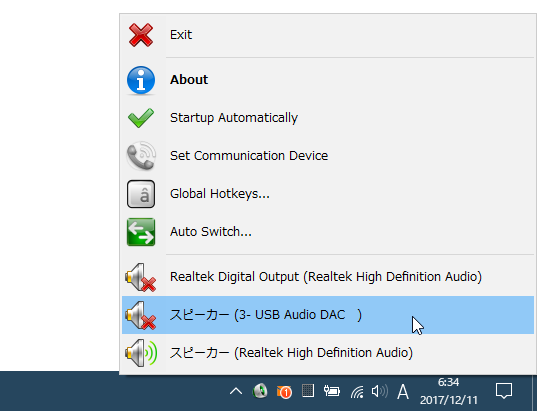Click the phone Set Communication Device icon

[141, 156]
